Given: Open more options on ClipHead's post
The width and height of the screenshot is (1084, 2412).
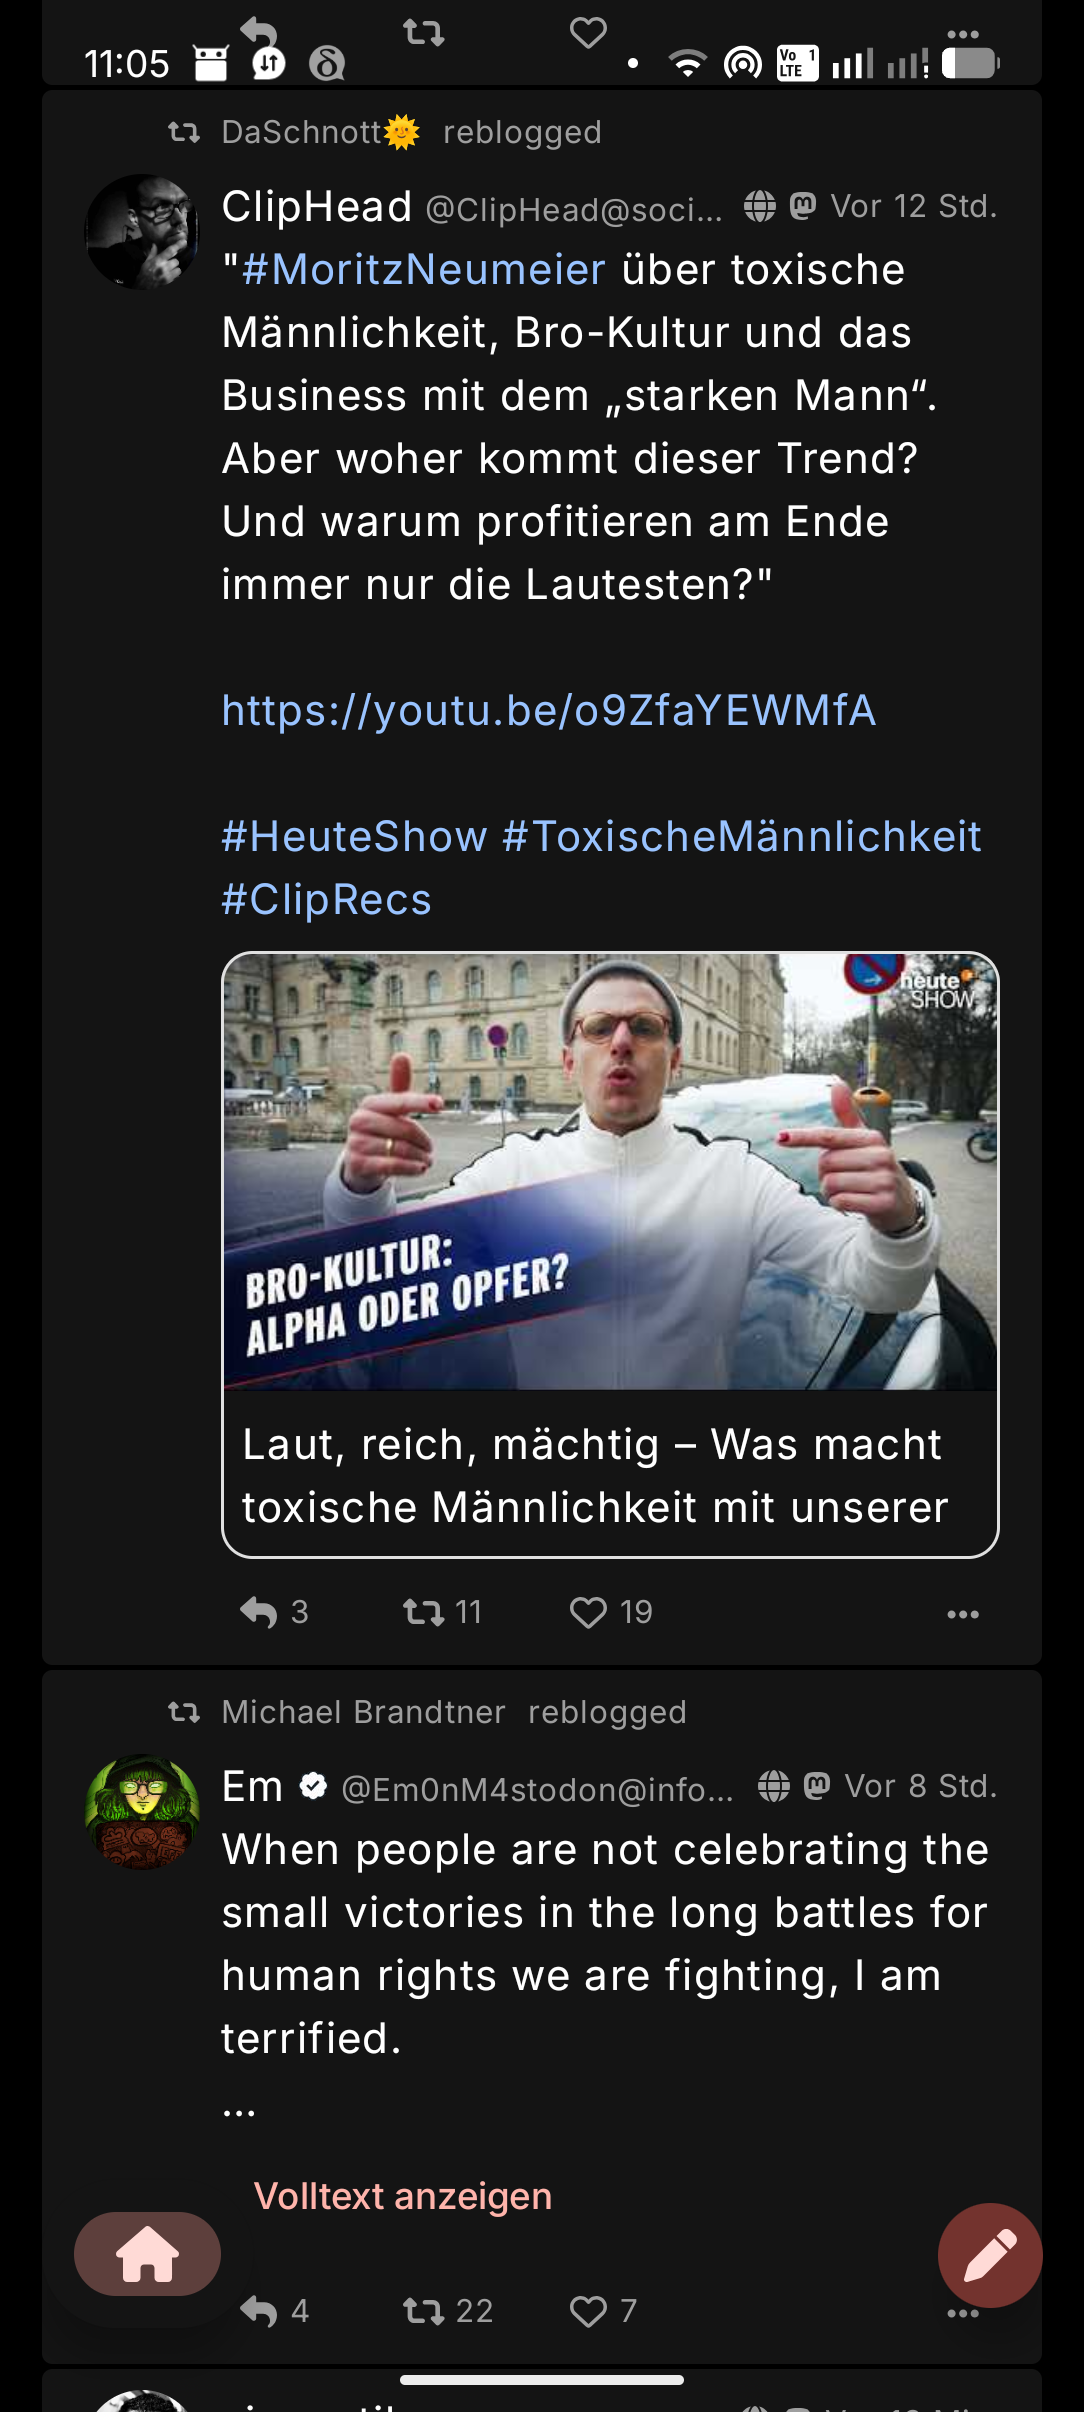Looking at the screenshot, I should pyautogui.click(x=962, y=1613).
